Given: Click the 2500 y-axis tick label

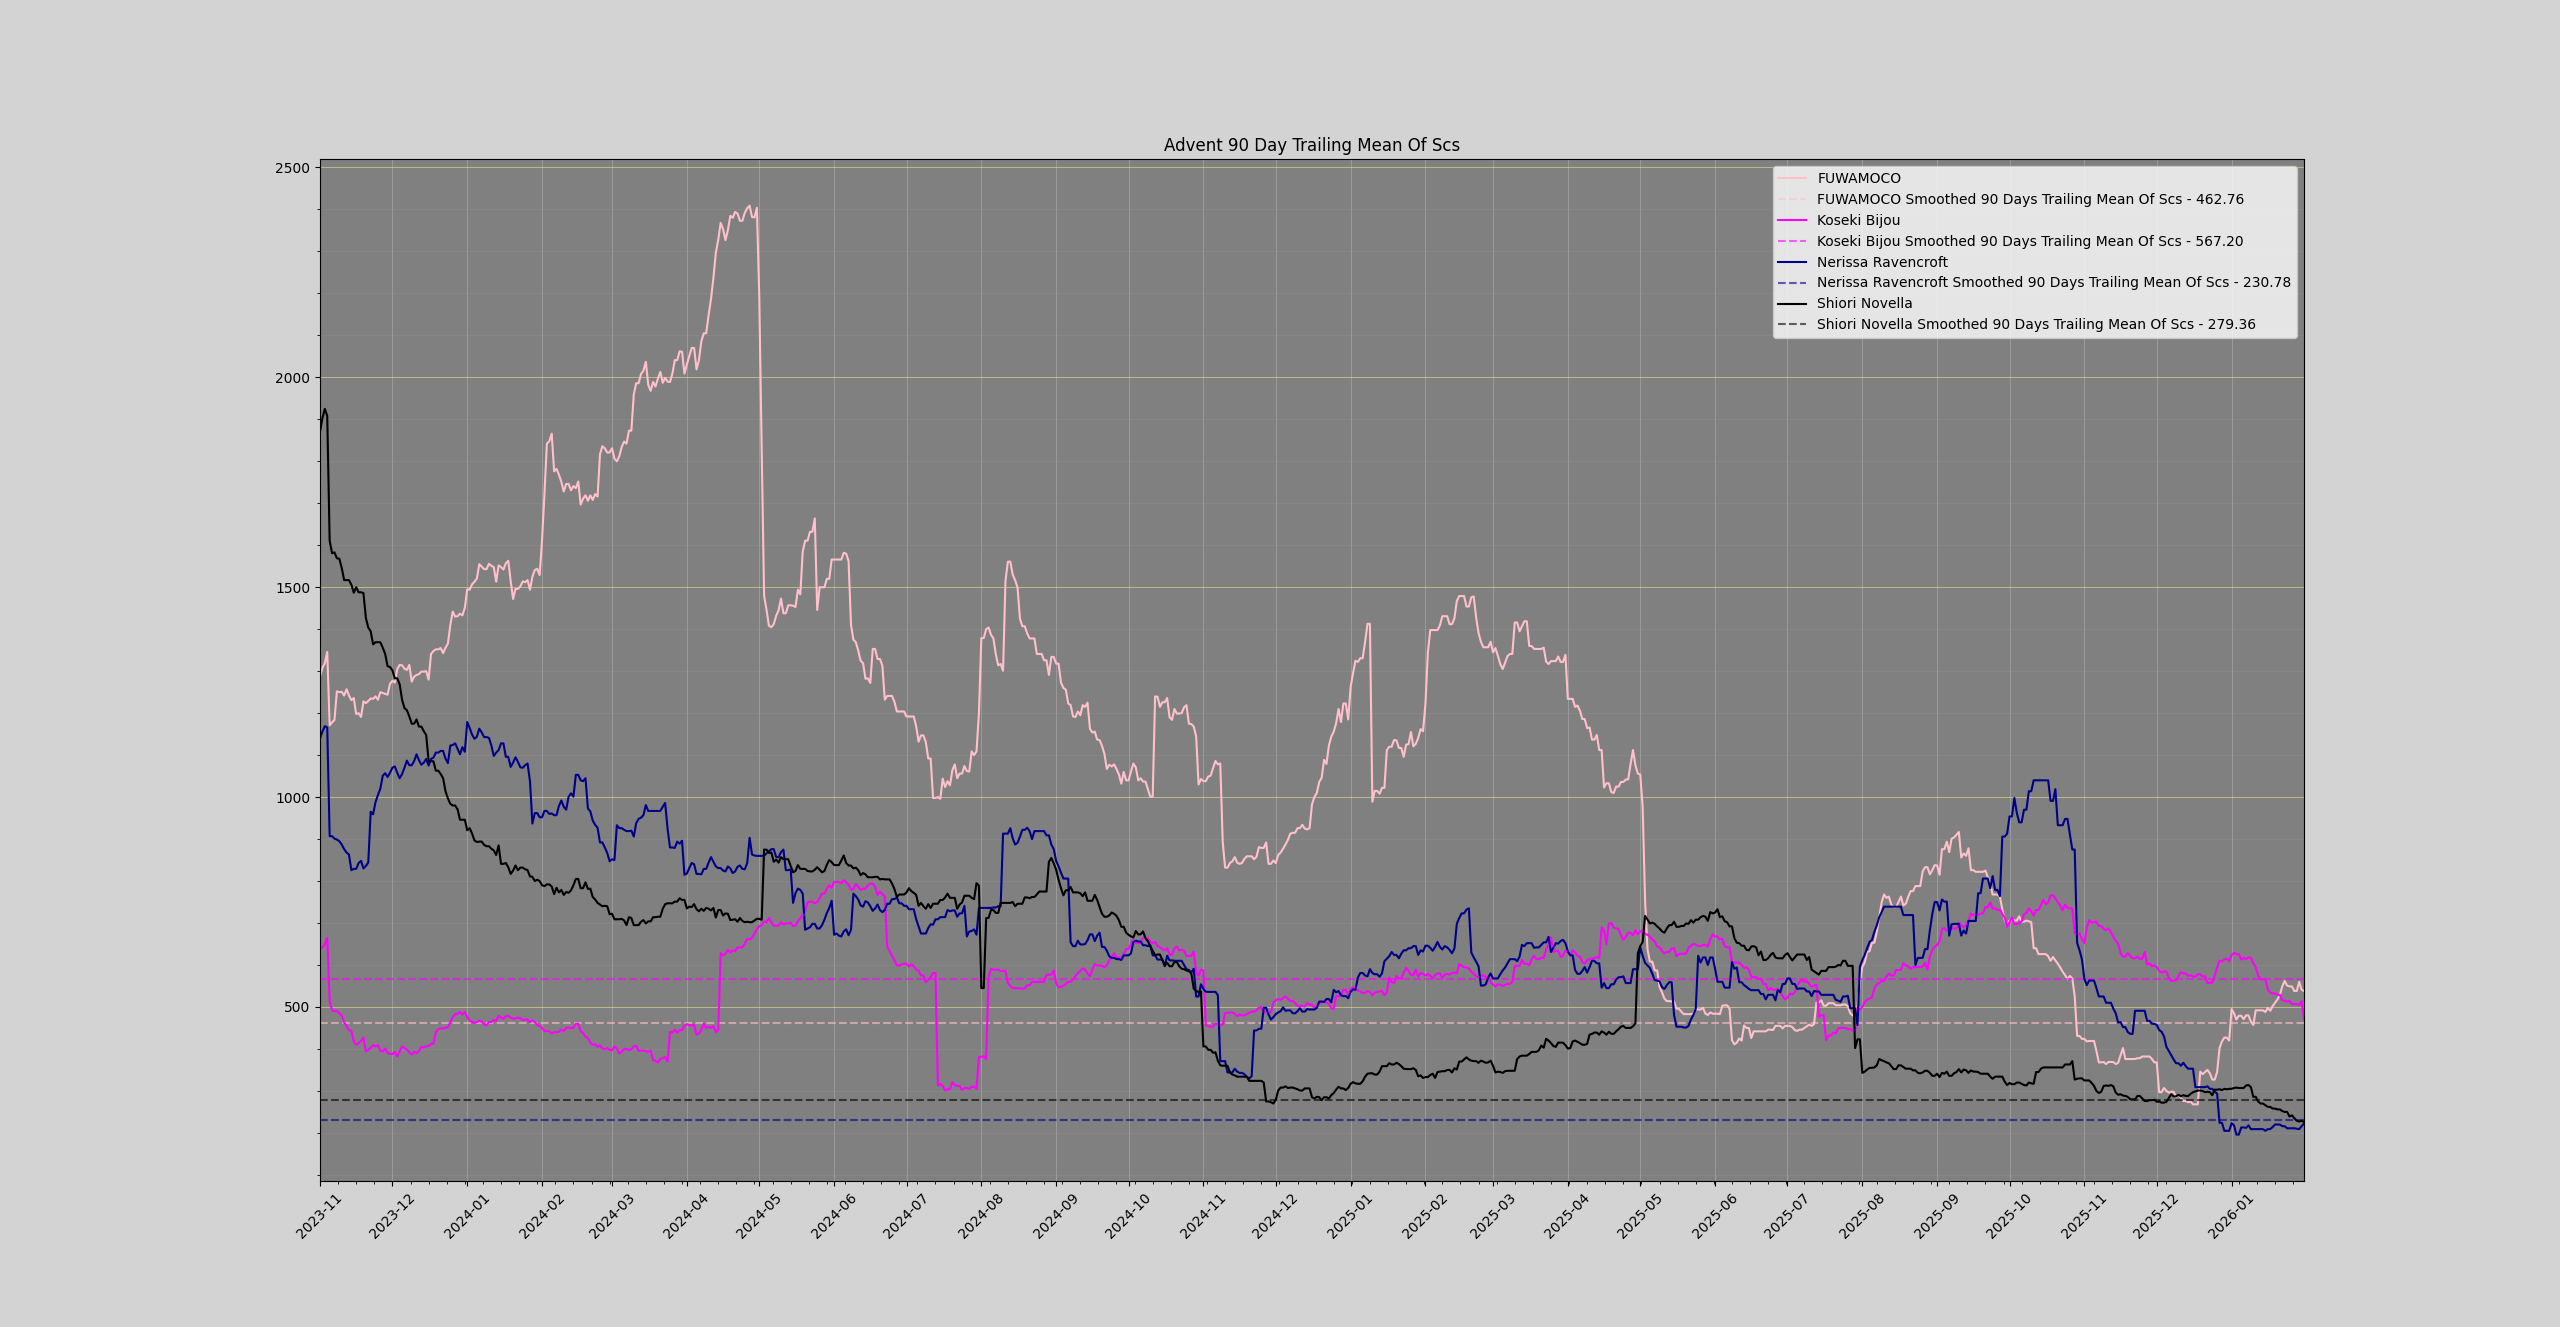Looking at the screenshot, I should [x=292, y=168].
